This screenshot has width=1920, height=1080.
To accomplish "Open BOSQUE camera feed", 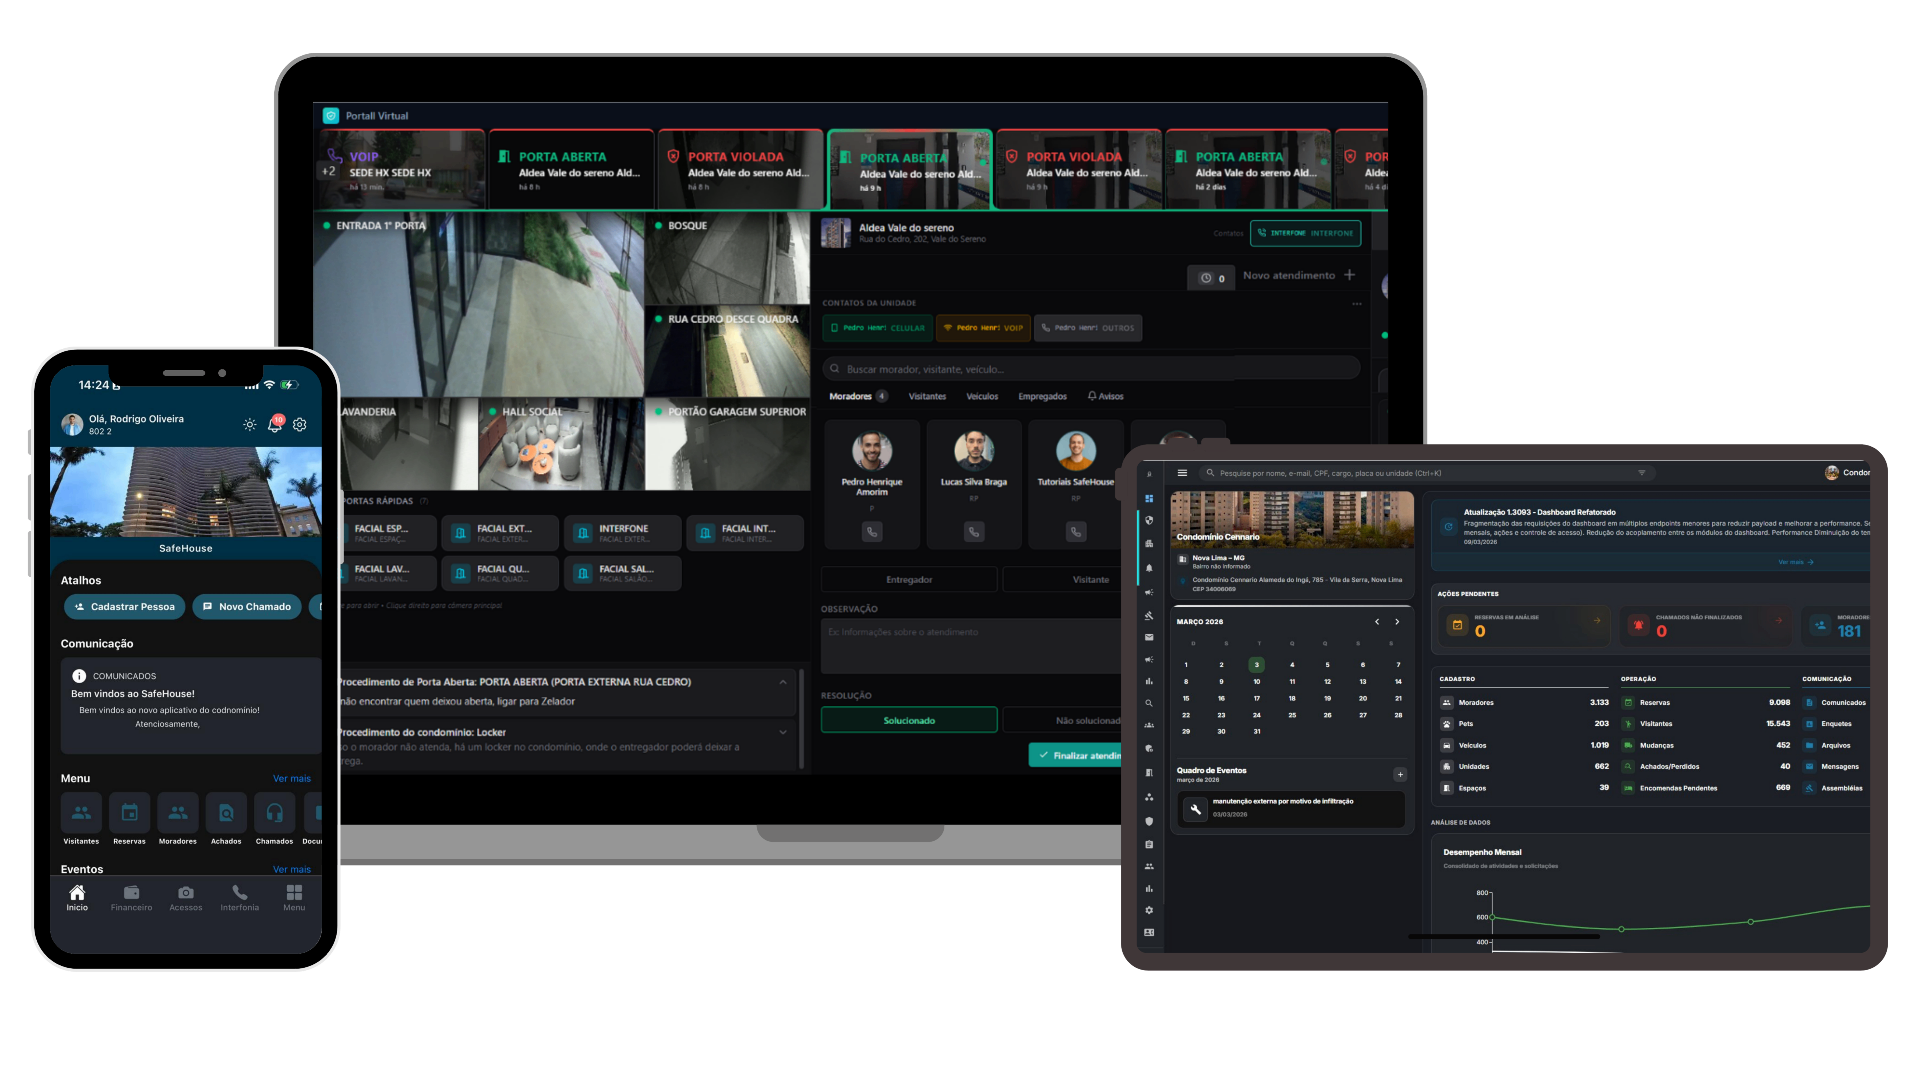I will coord(728,258).
